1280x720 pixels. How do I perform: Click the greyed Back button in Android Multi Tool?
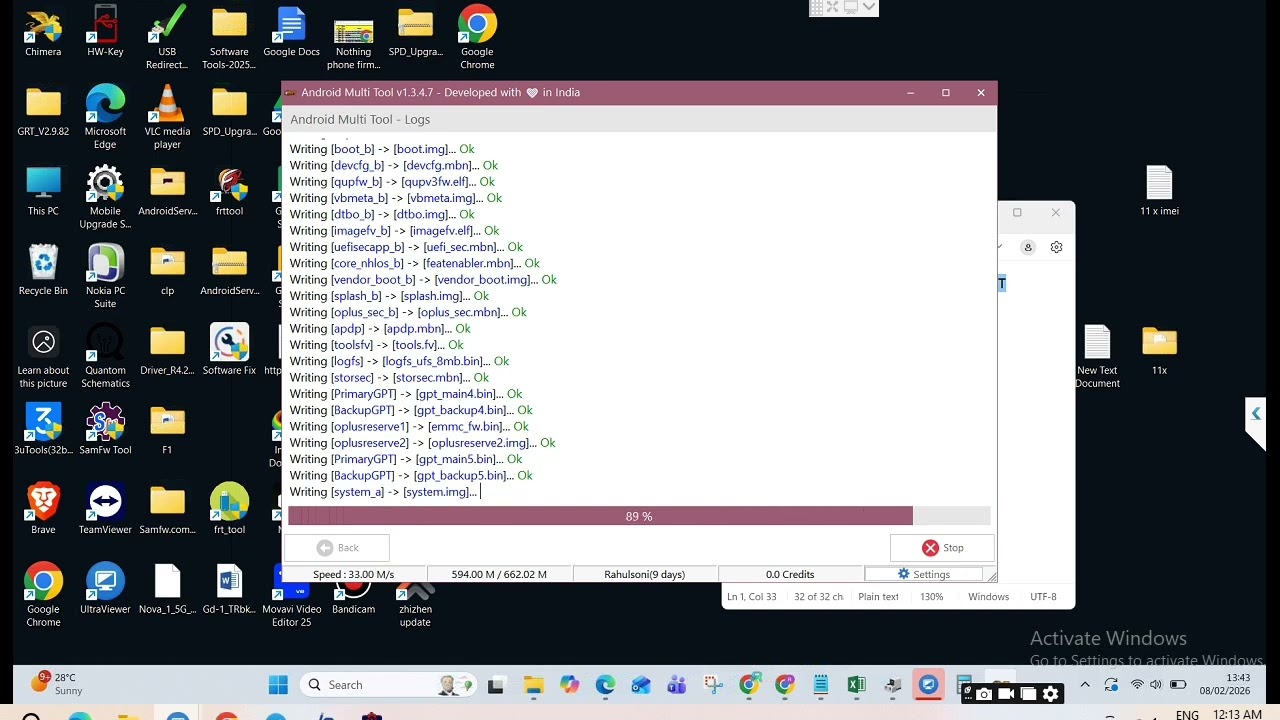(337, 548)
